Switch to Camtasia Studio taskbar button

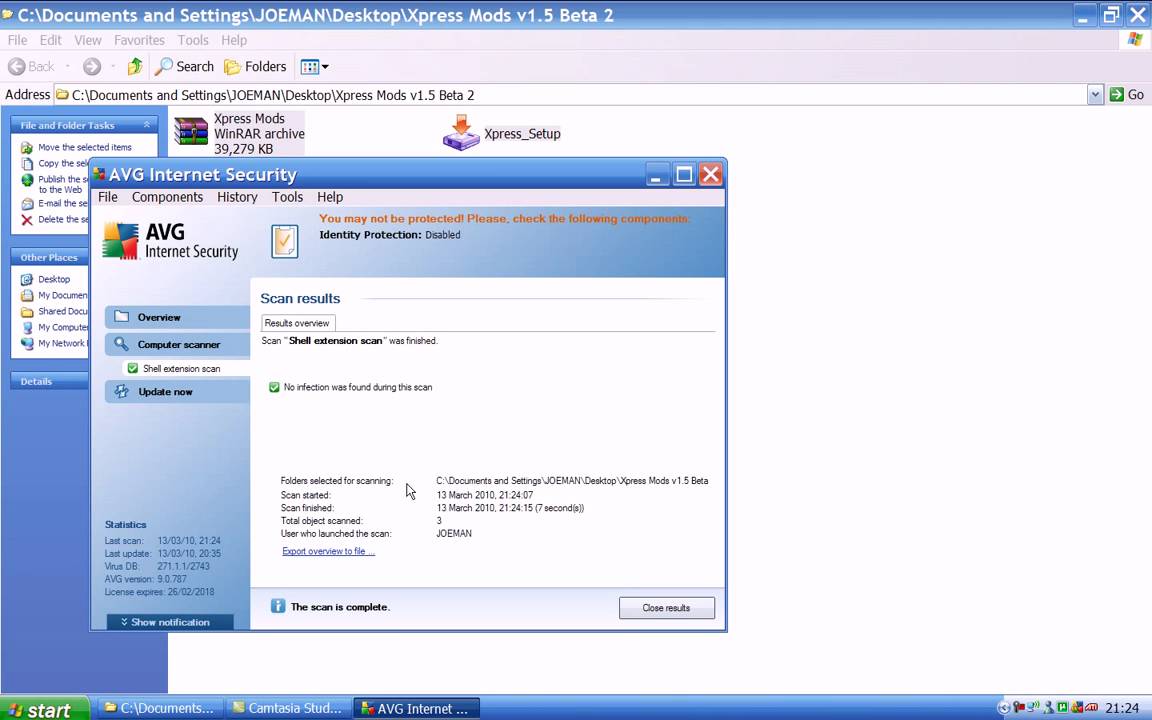point(288,708)
